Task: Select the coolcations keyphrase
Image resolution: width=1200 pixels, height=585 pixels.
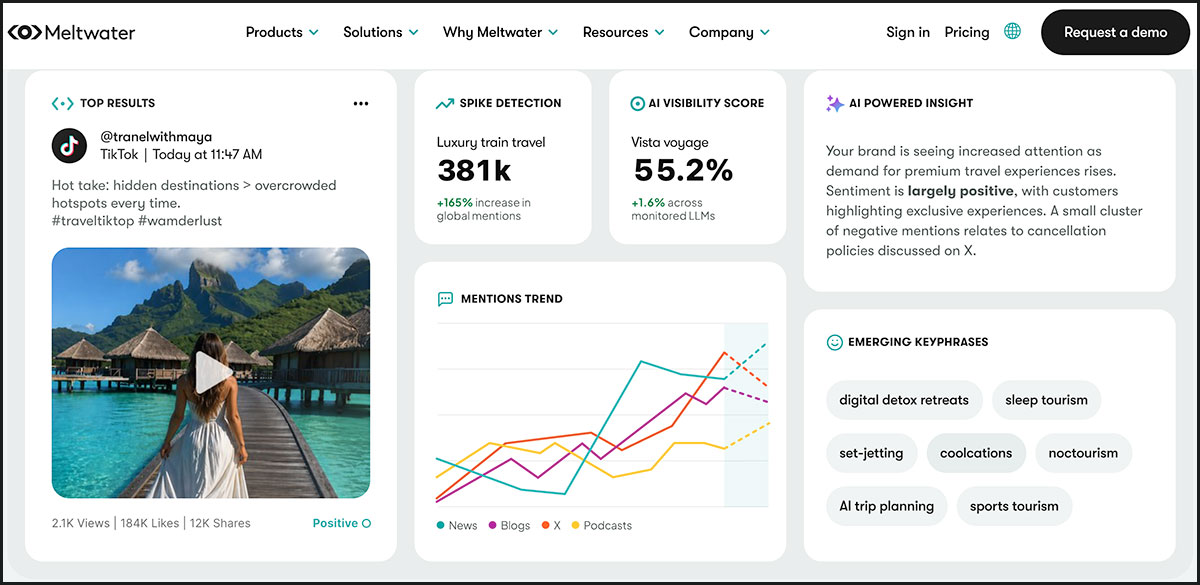Action: click(x=976, y=453)
